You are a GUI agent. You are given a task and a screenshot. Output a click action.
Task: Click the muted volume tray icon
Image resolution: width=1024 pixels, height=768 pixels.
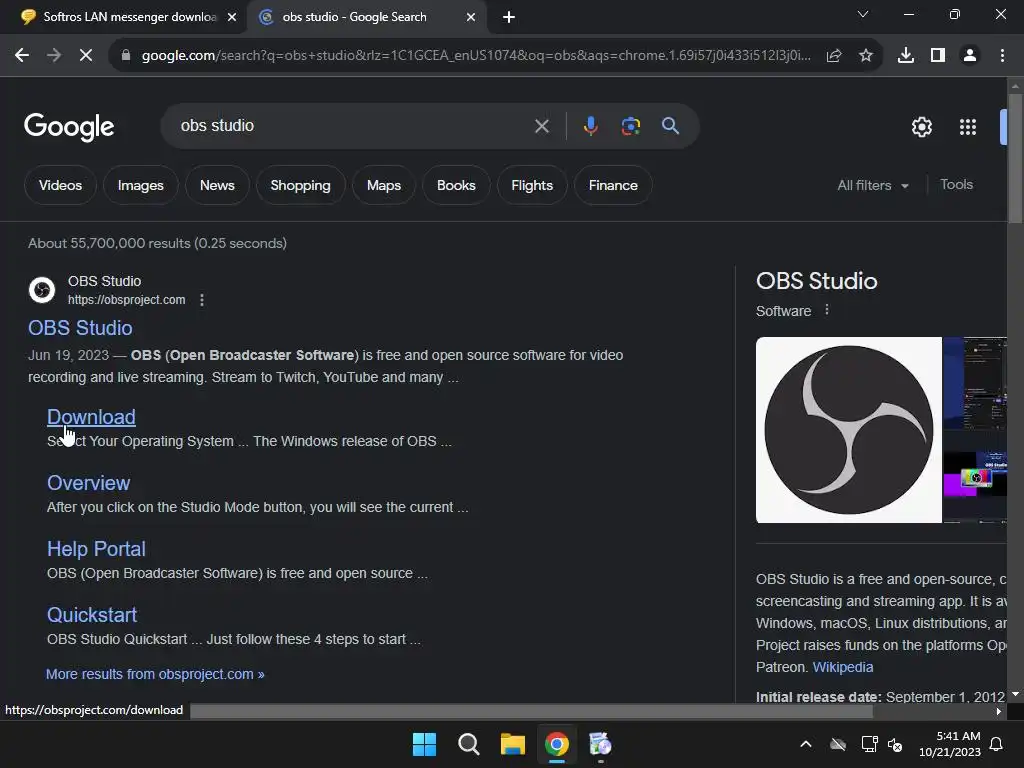coord(895,744)
